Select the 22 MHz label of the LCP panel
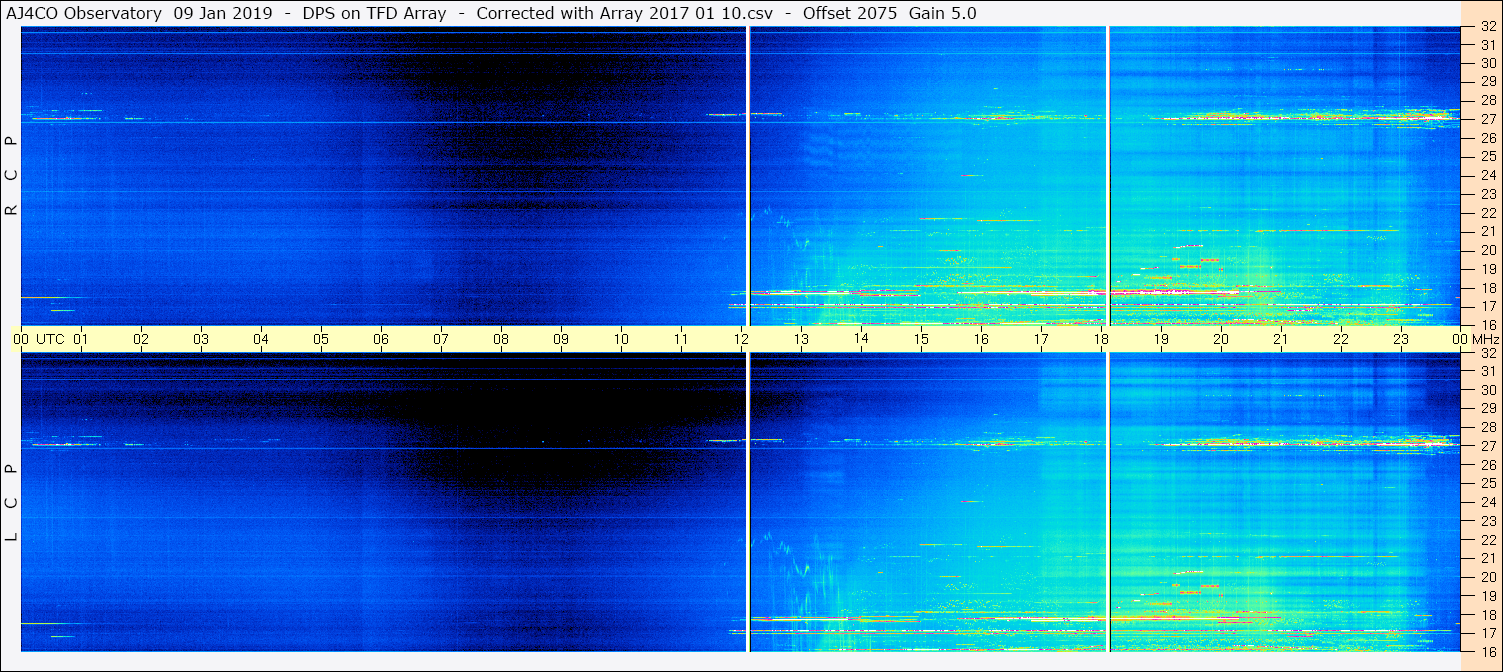 1487,540
